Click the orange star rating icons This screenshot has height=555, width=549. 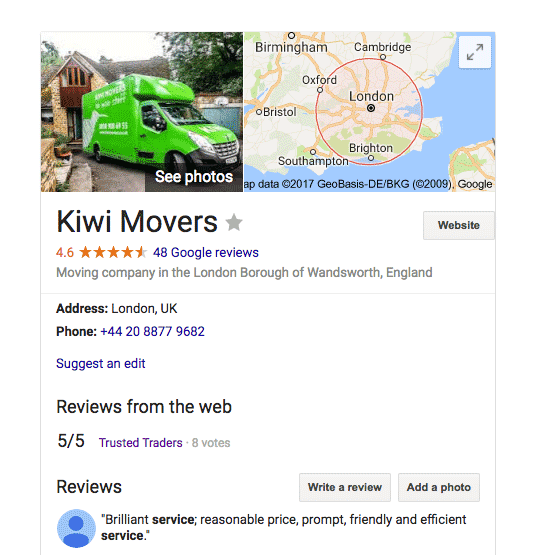coord(113,252)
